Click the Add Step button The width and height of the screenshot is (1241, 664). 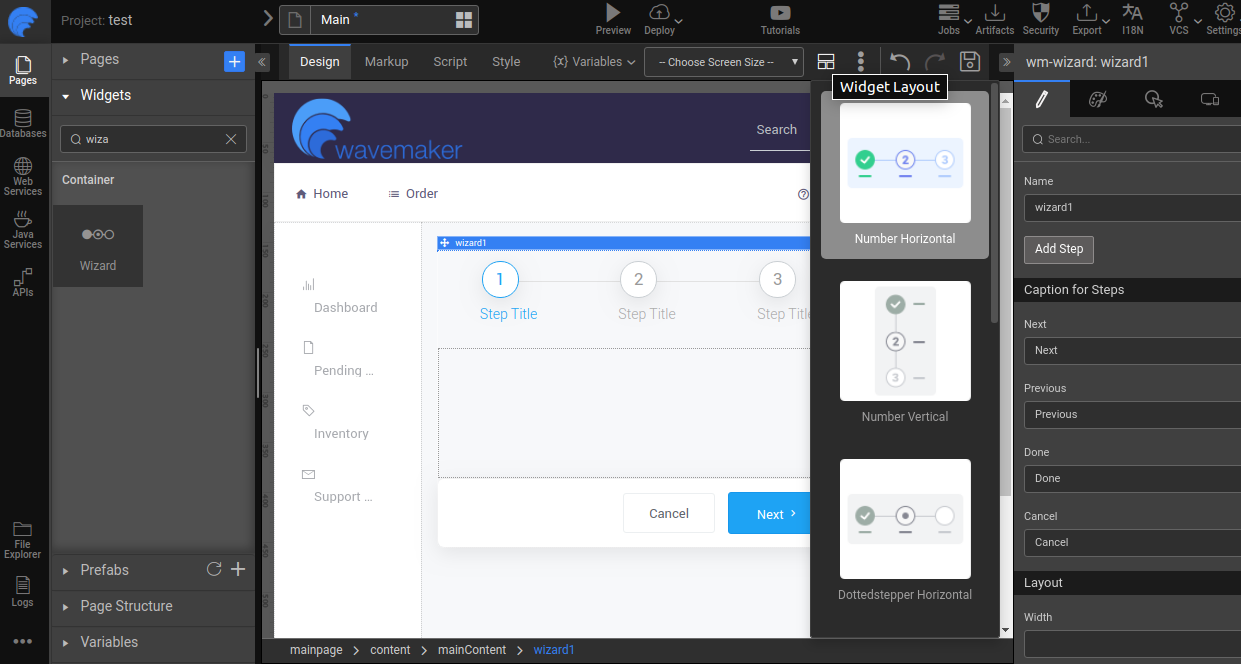(x=1058, y=249)
